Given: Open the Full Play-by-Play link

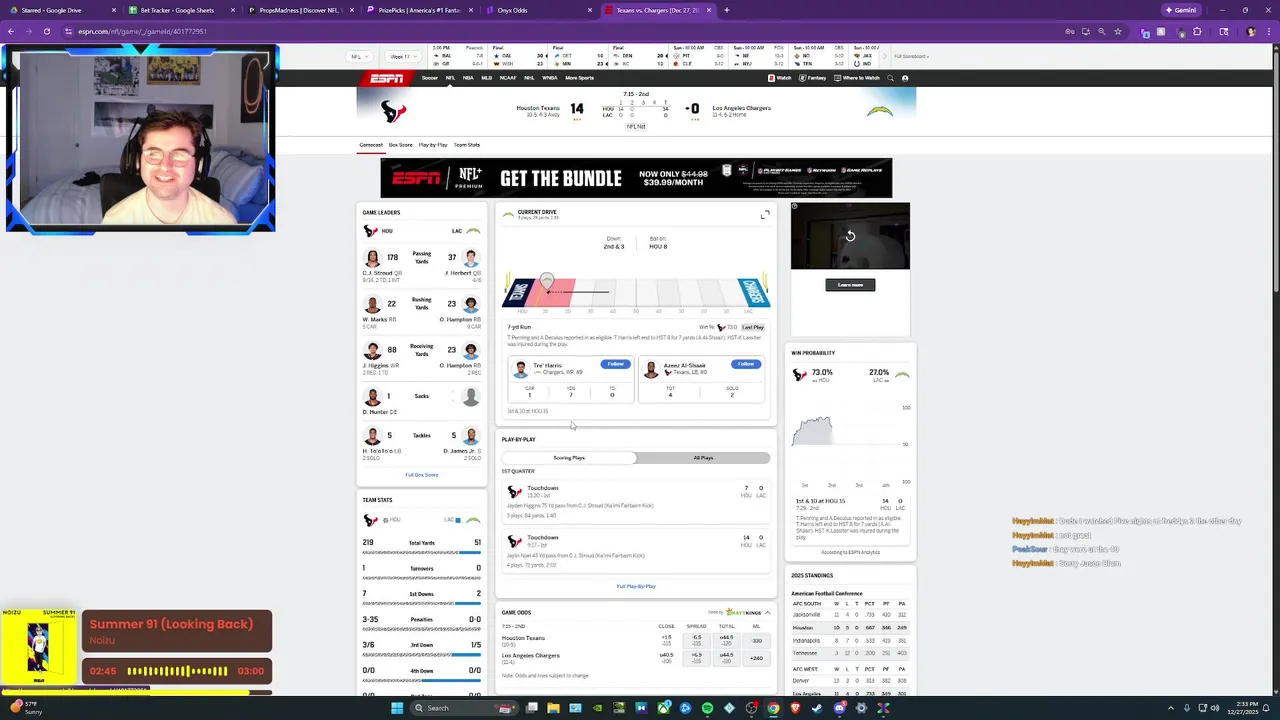Looking at the screenshot, I should (636, 586).
